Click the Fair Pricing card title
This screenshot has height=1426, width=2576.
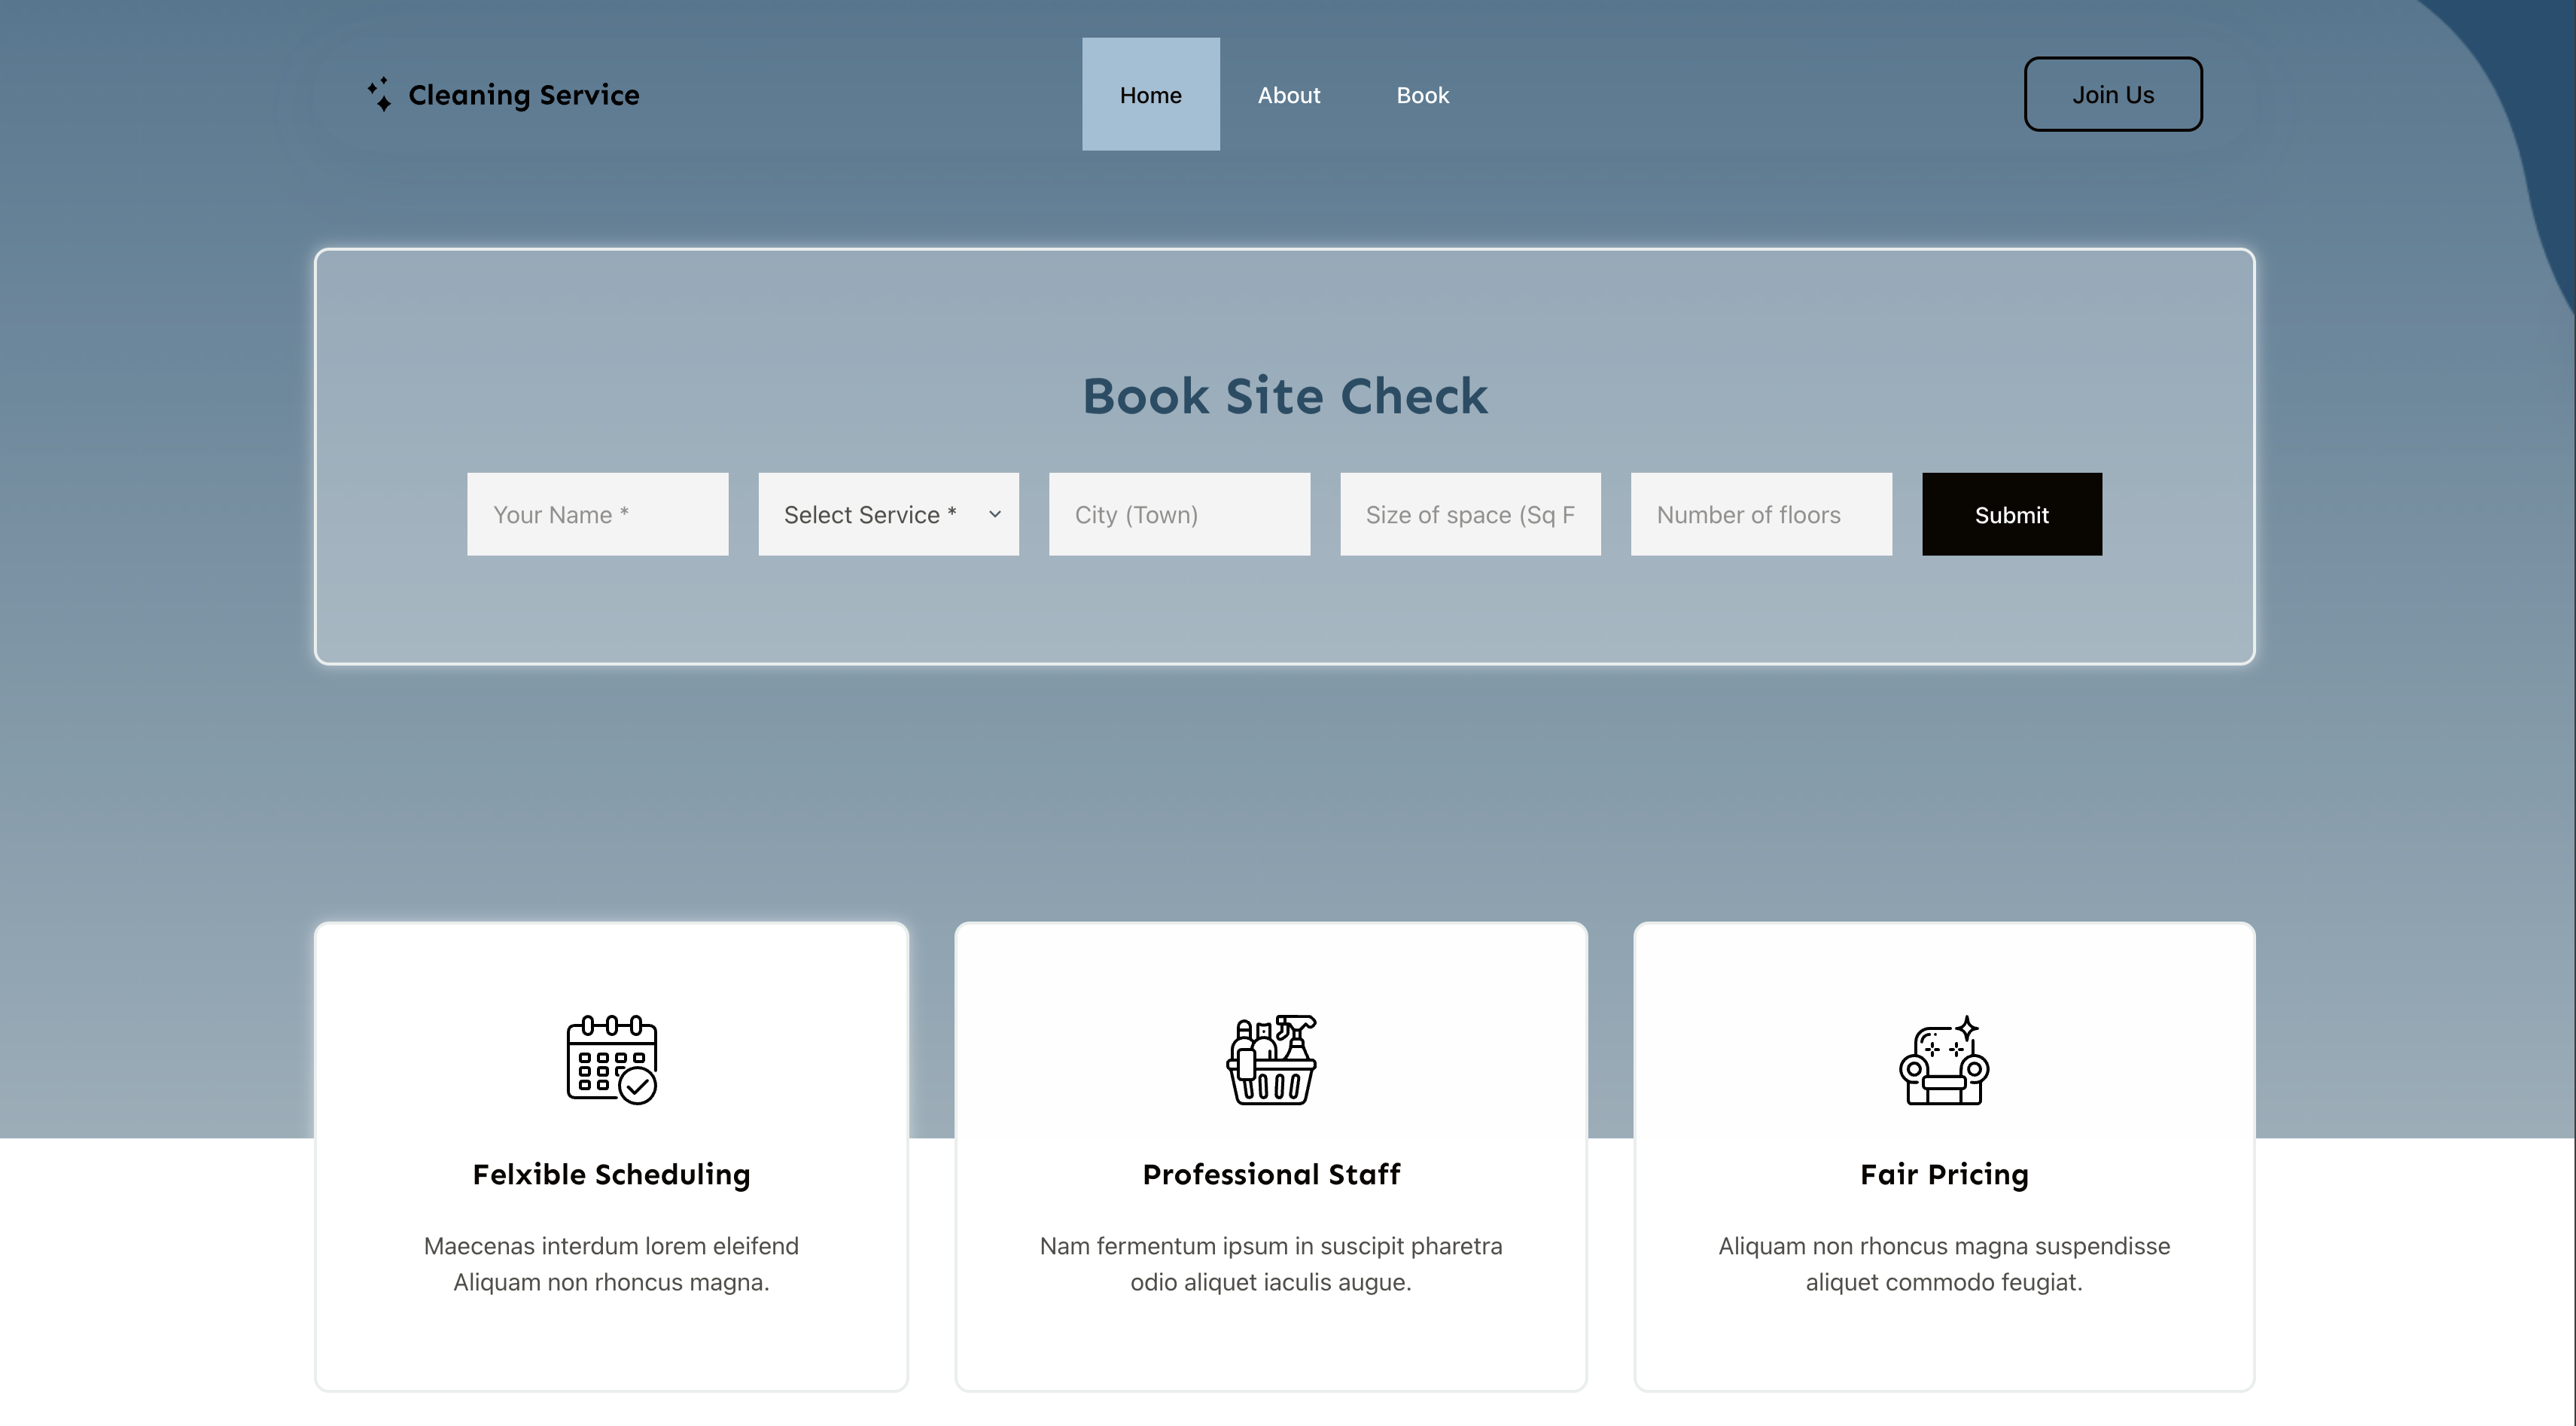1943,1174
